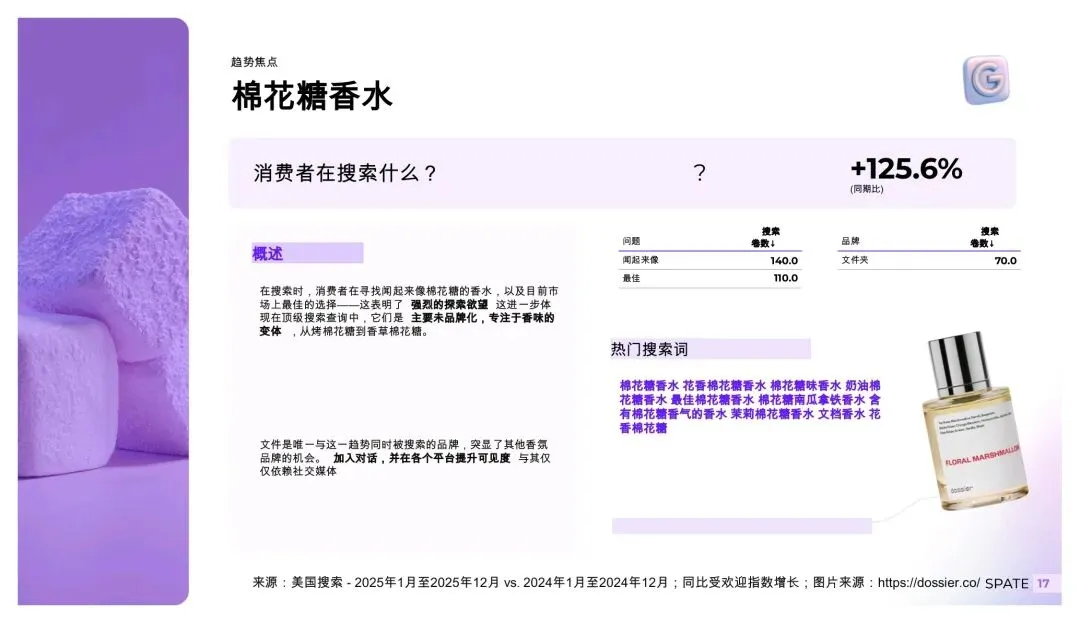Screen dimensions: 1080x623
Task: Click the 趋势焦点 label above the title
Action: coord(254,62)
